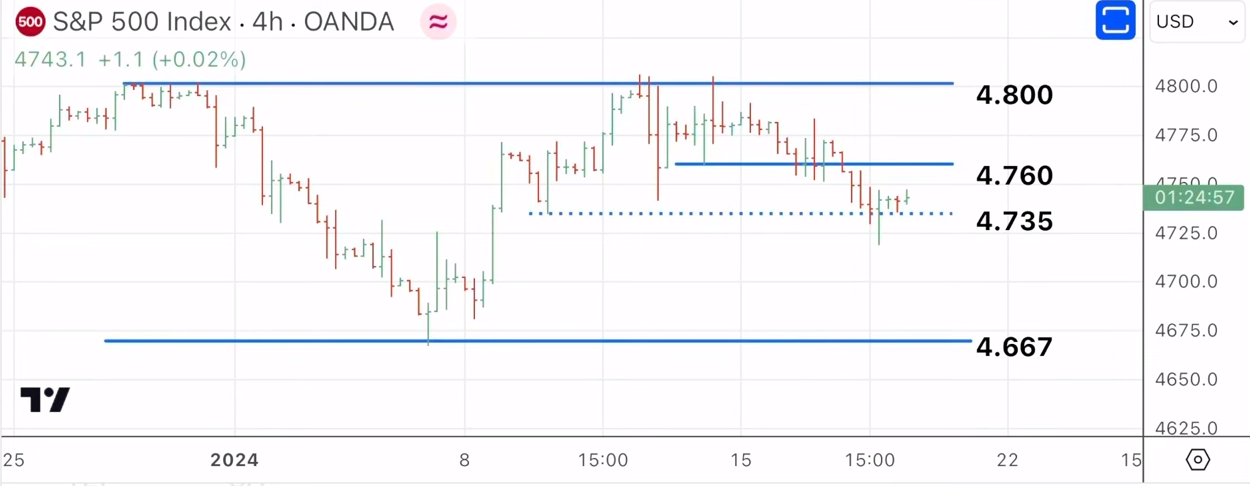The image size is (1250, 486).
Task: Click the 2024 date axis label
Action: tap(234, 460)
